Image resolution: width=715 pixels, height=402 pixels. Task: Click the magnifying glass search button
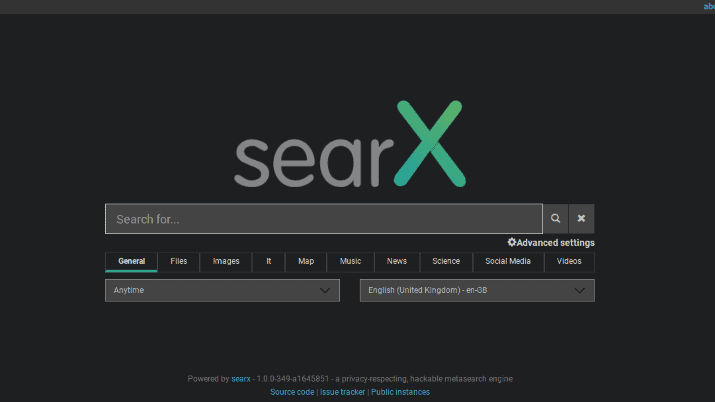(555, 219)
